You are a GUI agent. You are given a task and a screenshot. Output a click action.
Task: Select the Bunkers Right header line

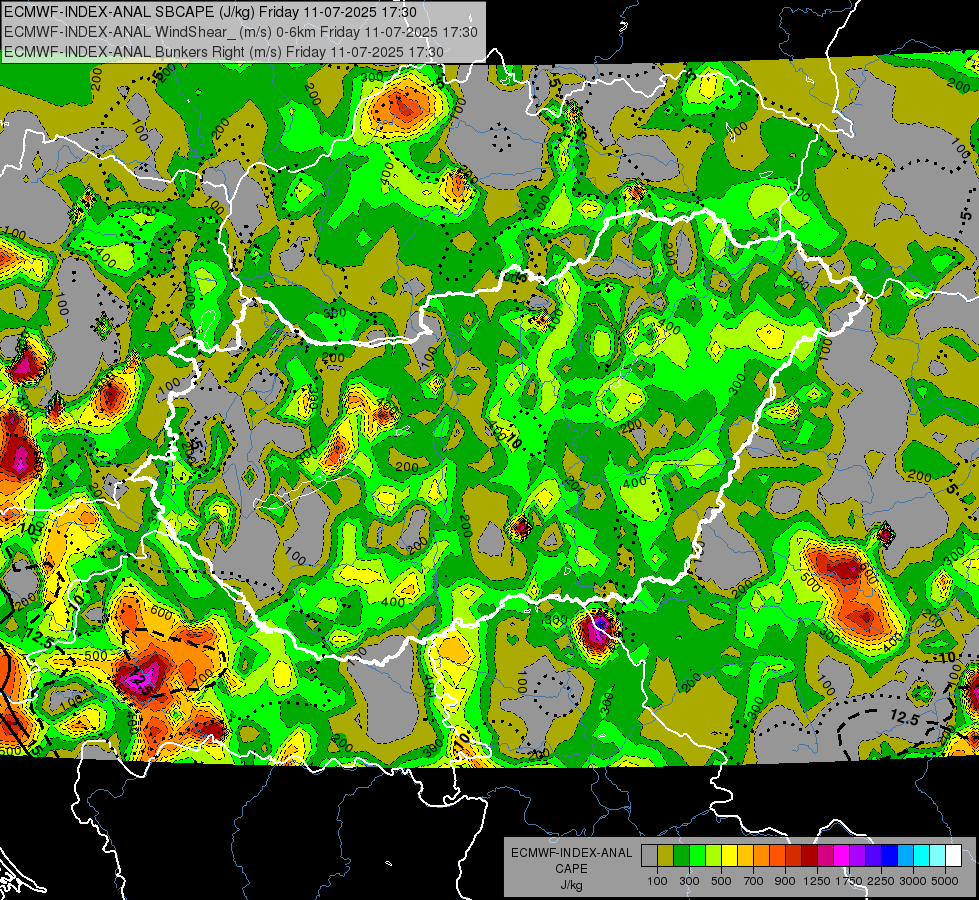tap(224, 52)
